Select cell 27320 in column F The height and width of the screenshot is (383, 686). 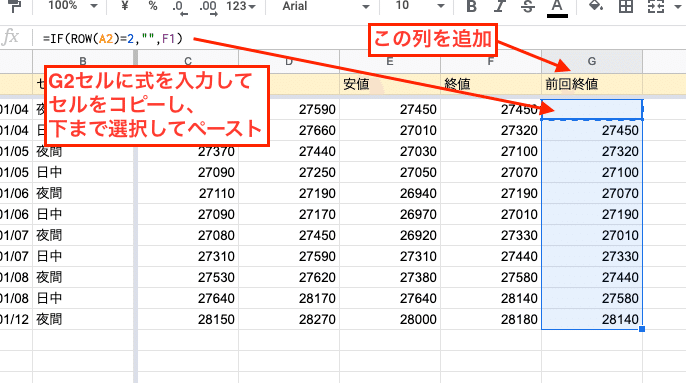490,130
